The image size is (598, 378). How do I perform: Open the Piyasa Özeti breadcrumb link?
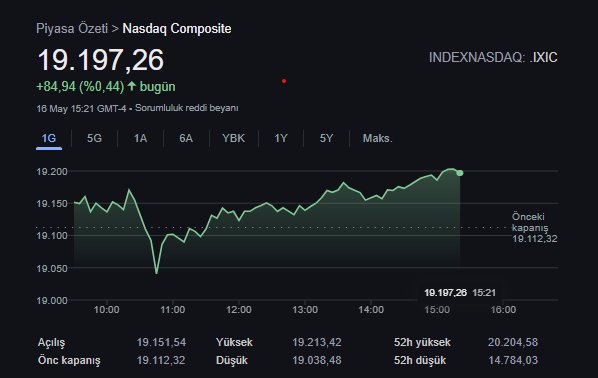(72, 29)
